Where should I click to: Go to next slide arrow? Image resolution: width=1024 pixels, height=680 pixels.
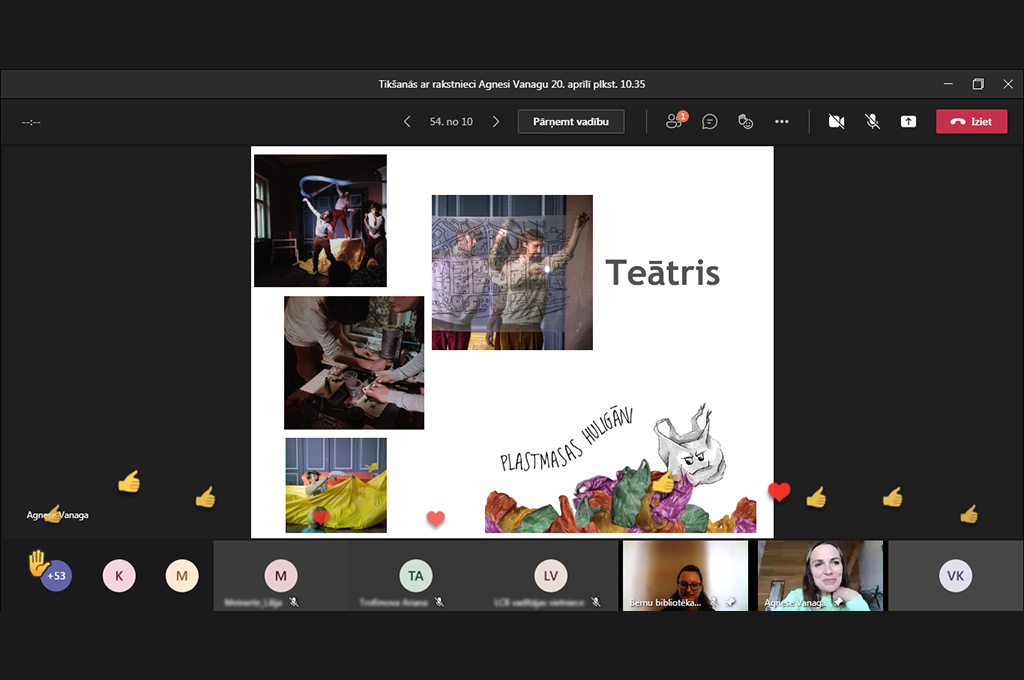click(496, 121)
